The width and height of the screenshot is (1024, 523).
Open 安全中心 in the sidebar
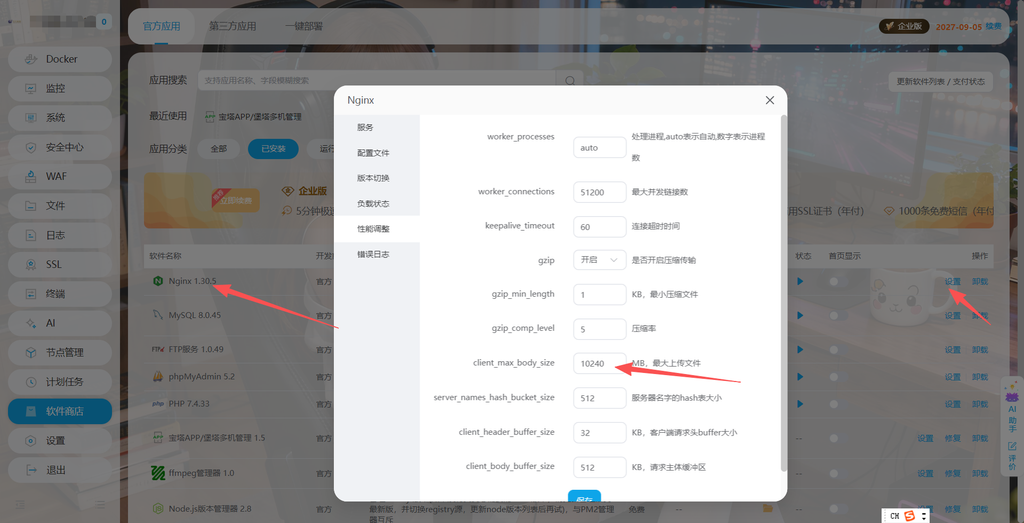59,147
